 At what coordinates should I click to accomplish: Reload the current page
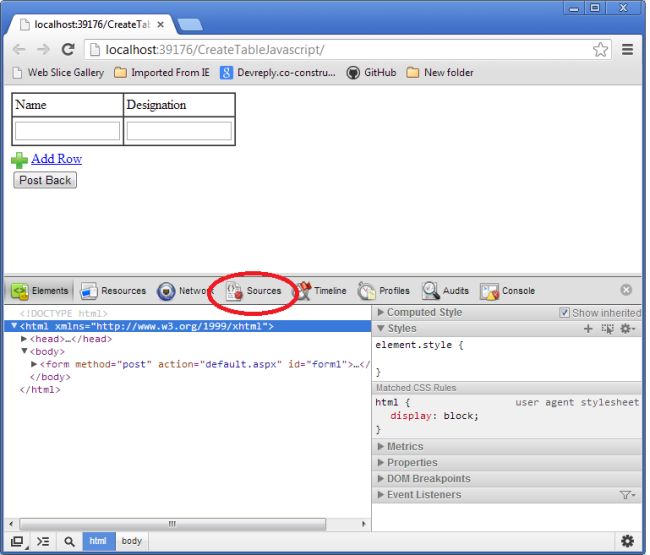click(68, 50)
